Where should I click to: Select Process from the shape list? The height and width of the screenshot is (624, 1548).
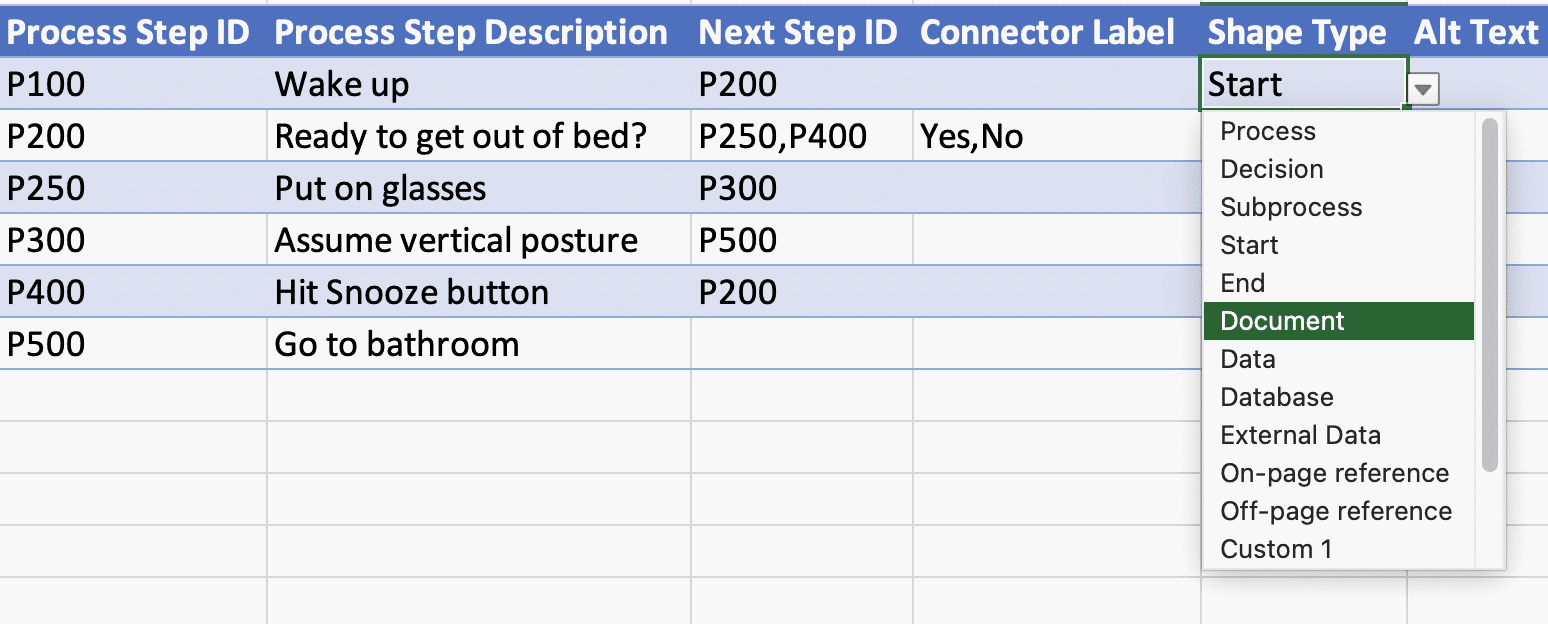(x=1268, y=131)
